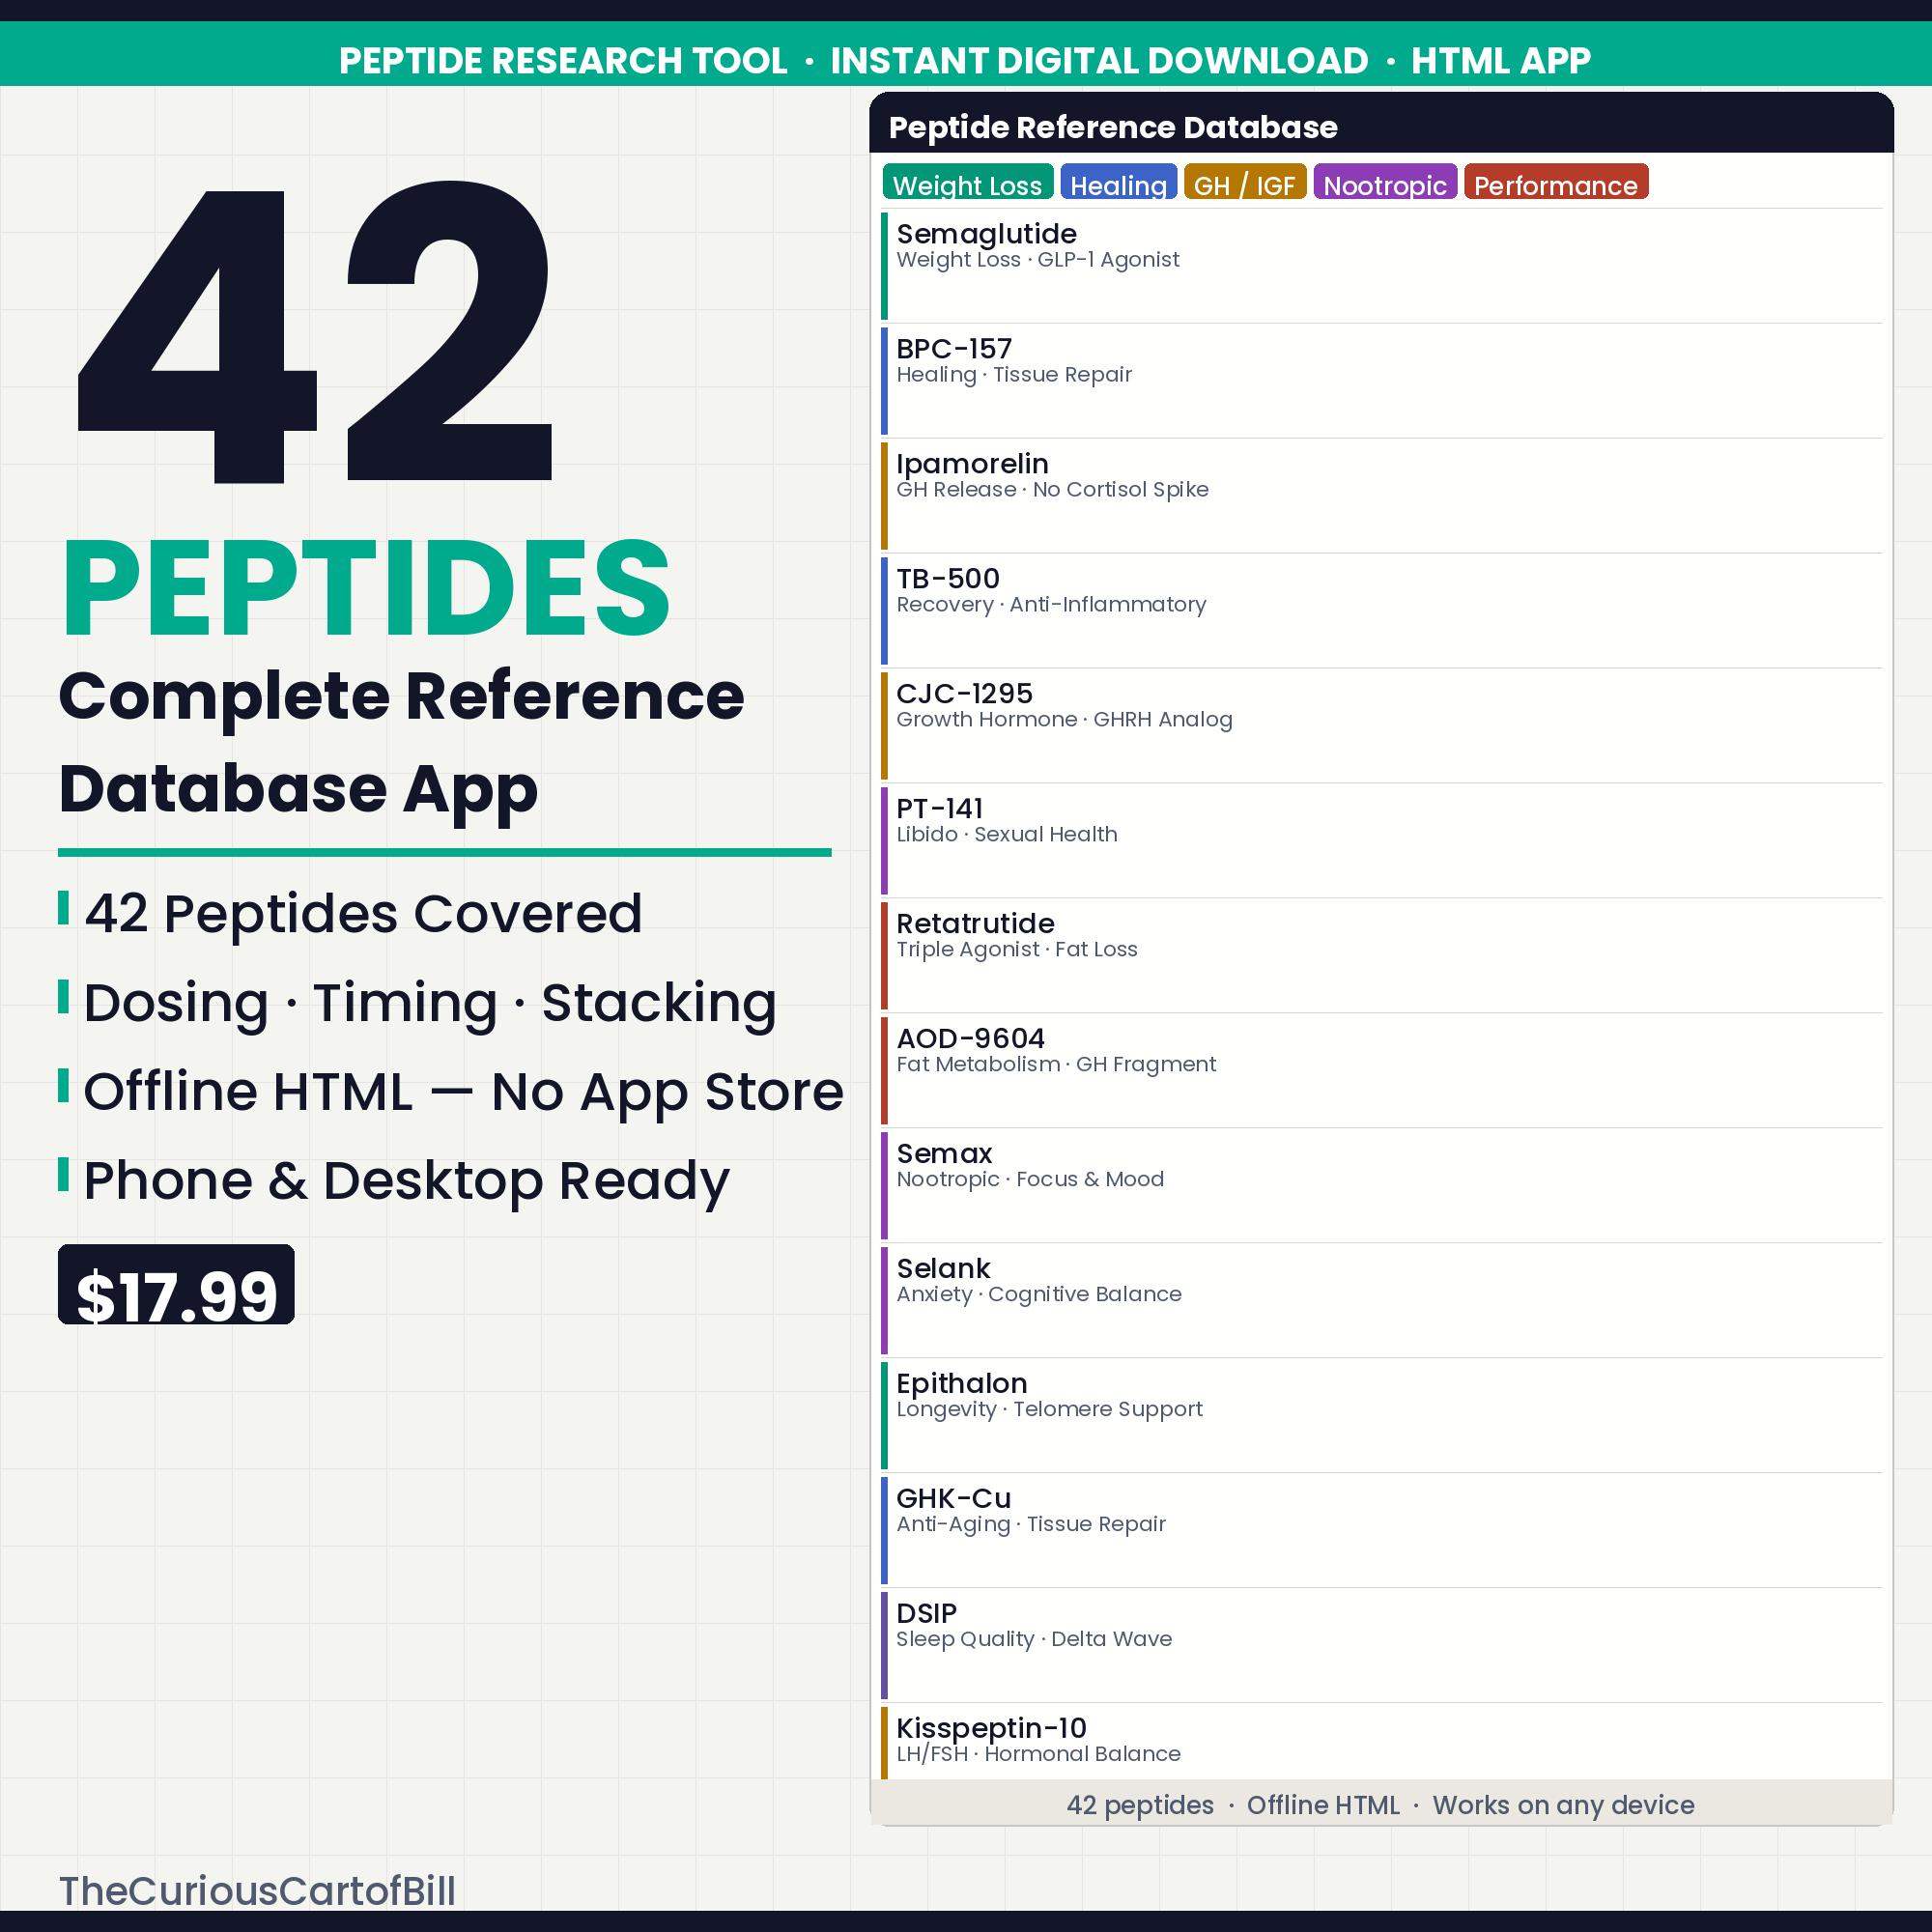Click "Sleep Quality · Delta Wave" text

tap(1034, 1640)
